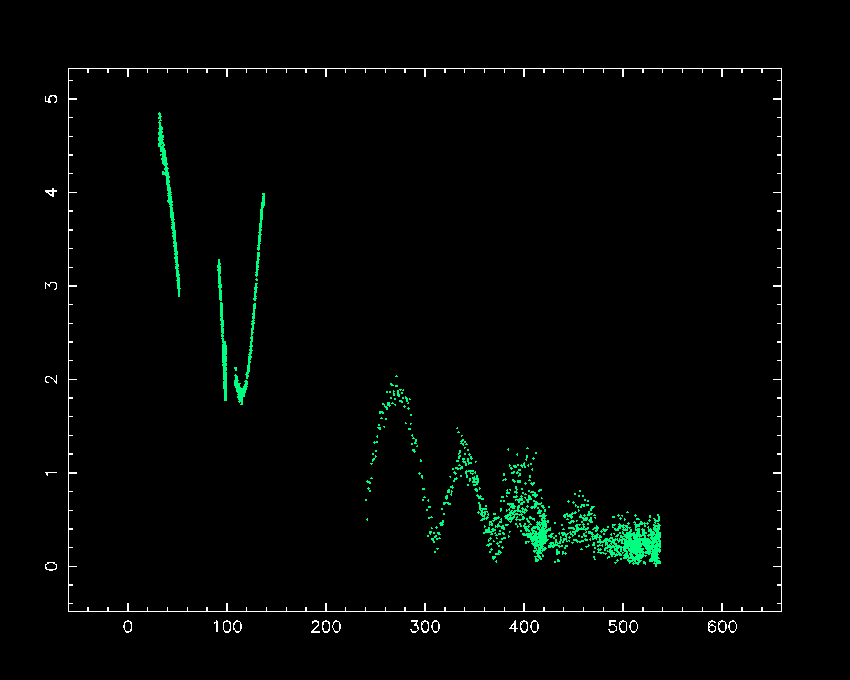Click the y-axis label 5
The height and width of the screenshot is (680, 850).
click(x=51, y=99)
